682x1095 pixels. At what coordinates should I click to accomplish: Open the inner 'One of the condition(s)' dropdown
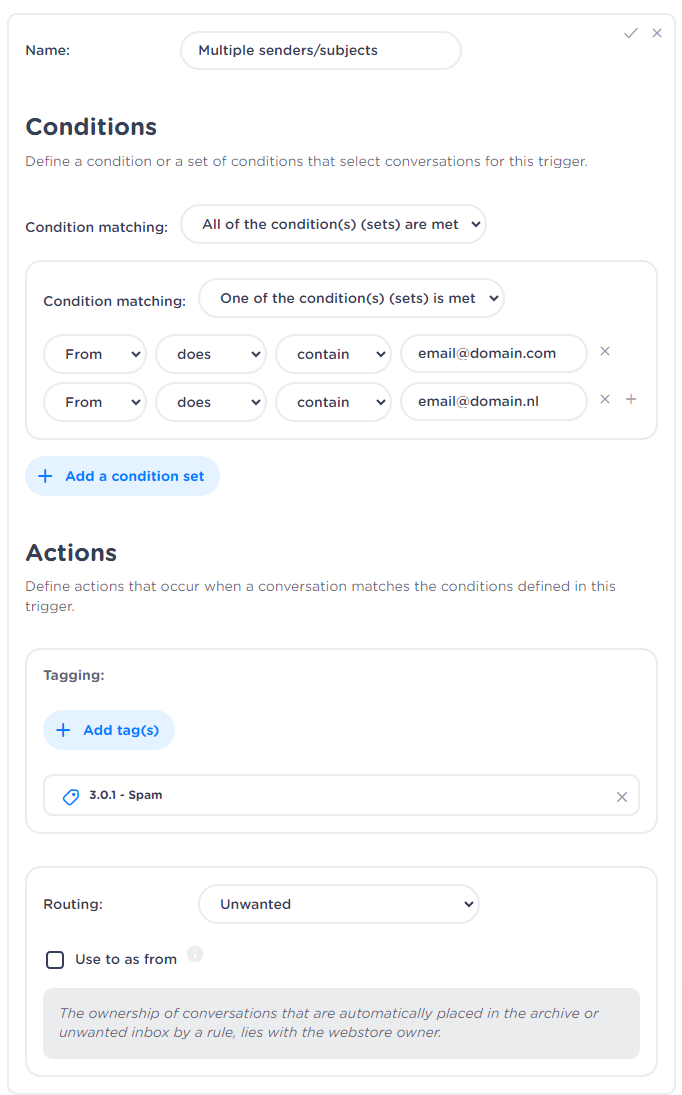351,299
